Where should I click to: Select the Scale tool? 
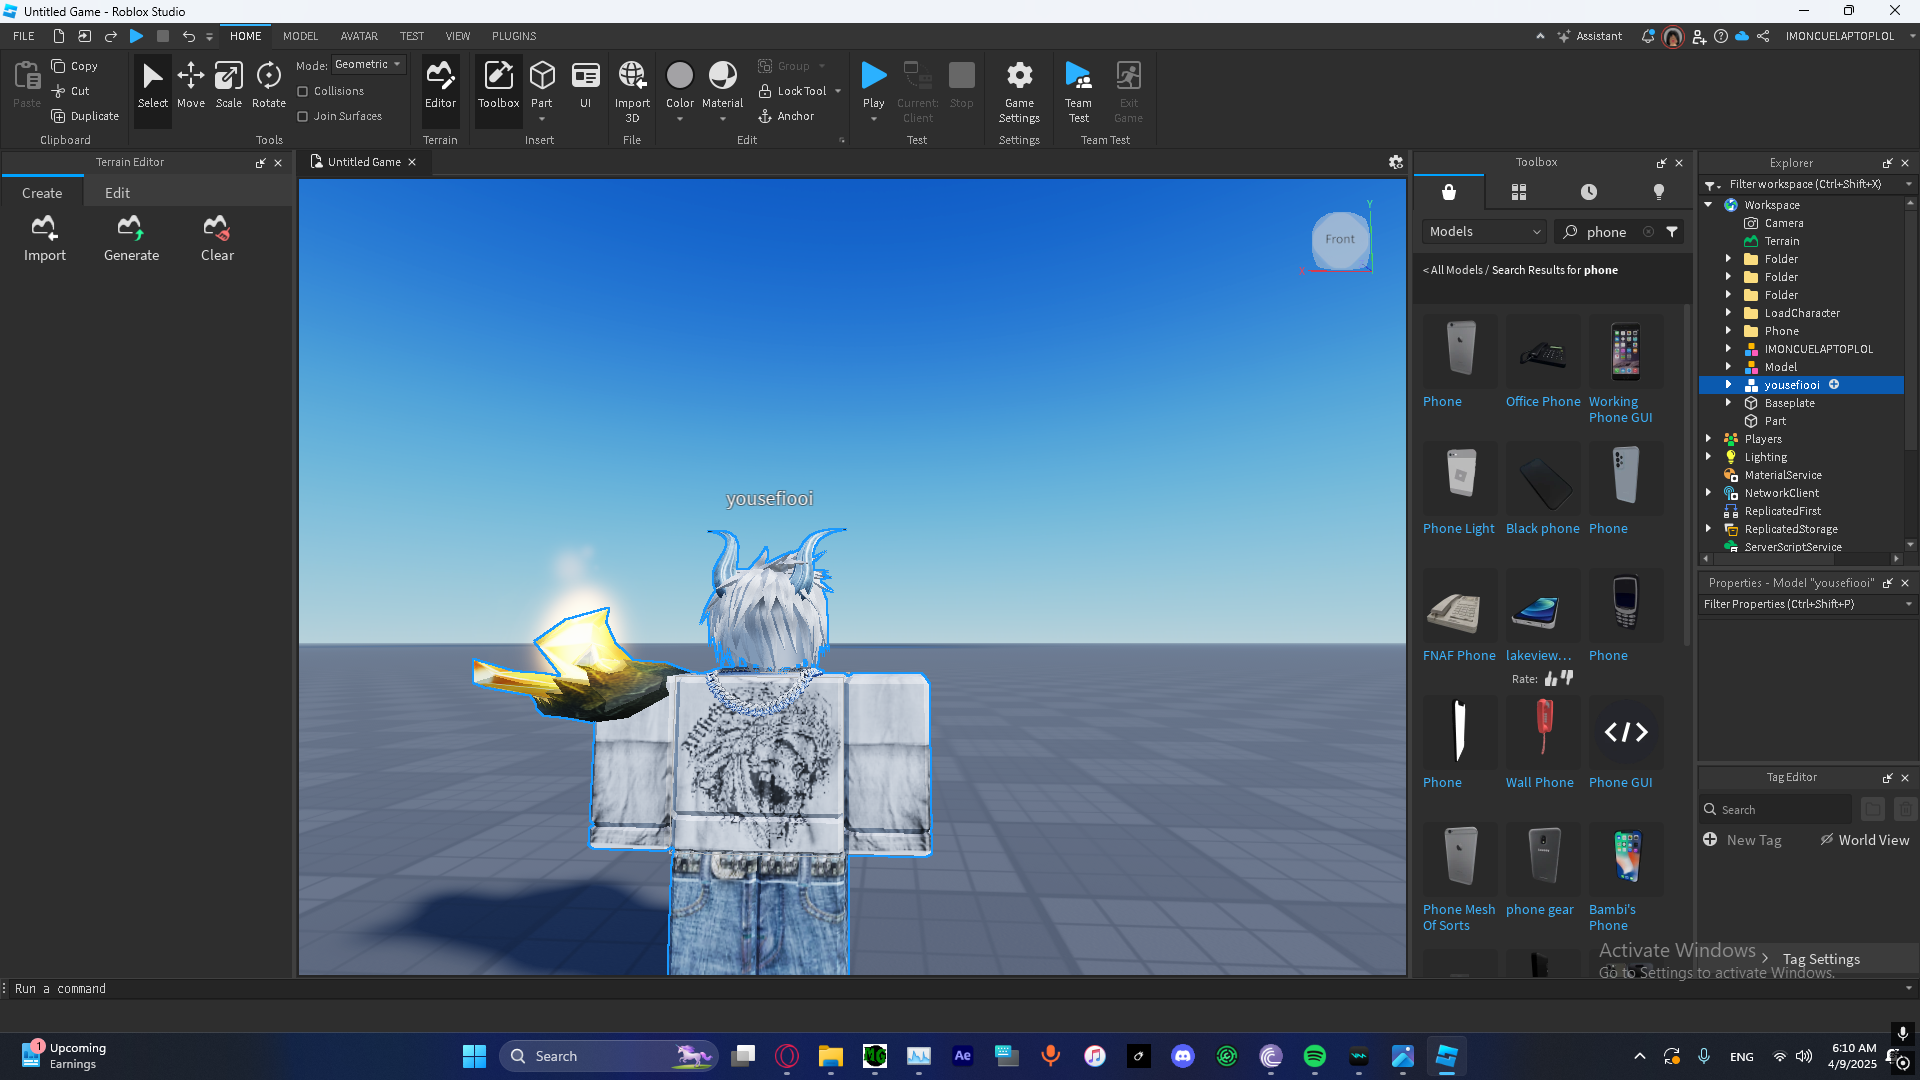(x=229, y=85)
